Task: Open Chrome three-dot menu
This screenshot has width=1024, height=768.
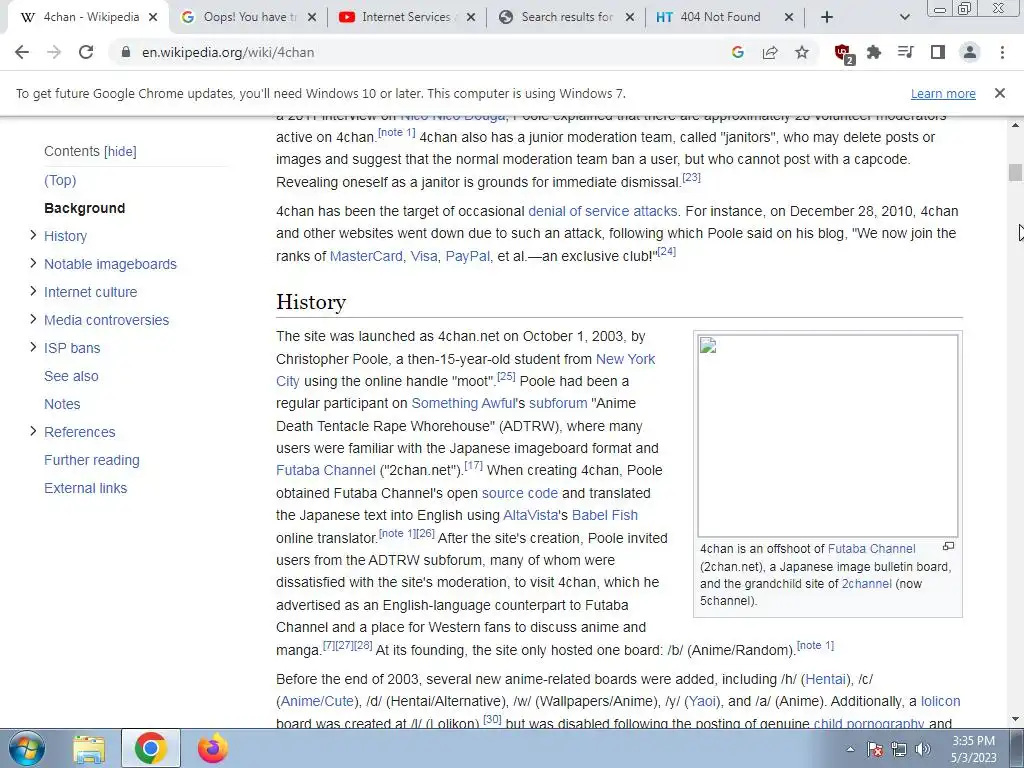Action: pyautogui.click(x=1002, y=52)
